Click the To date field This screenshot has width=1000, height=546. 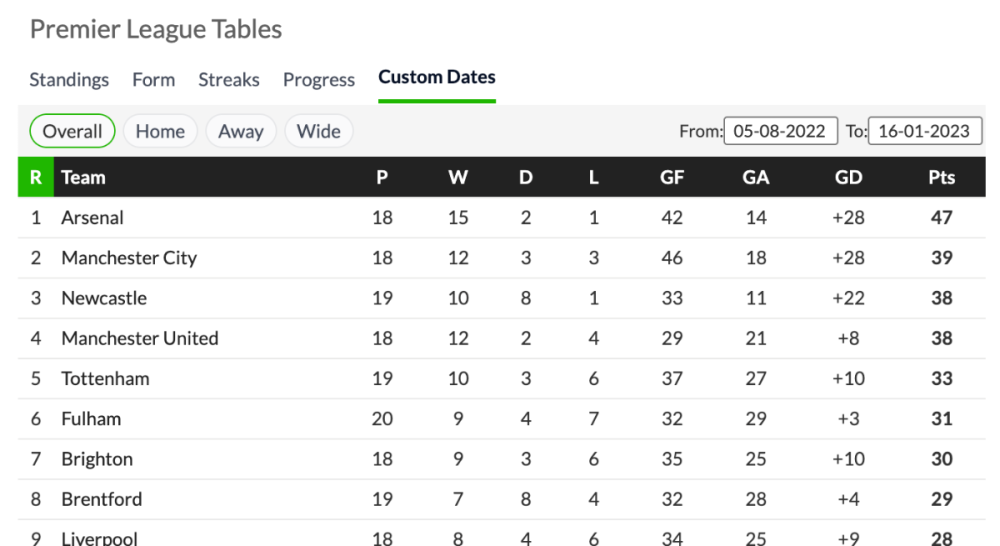(924, 131)
